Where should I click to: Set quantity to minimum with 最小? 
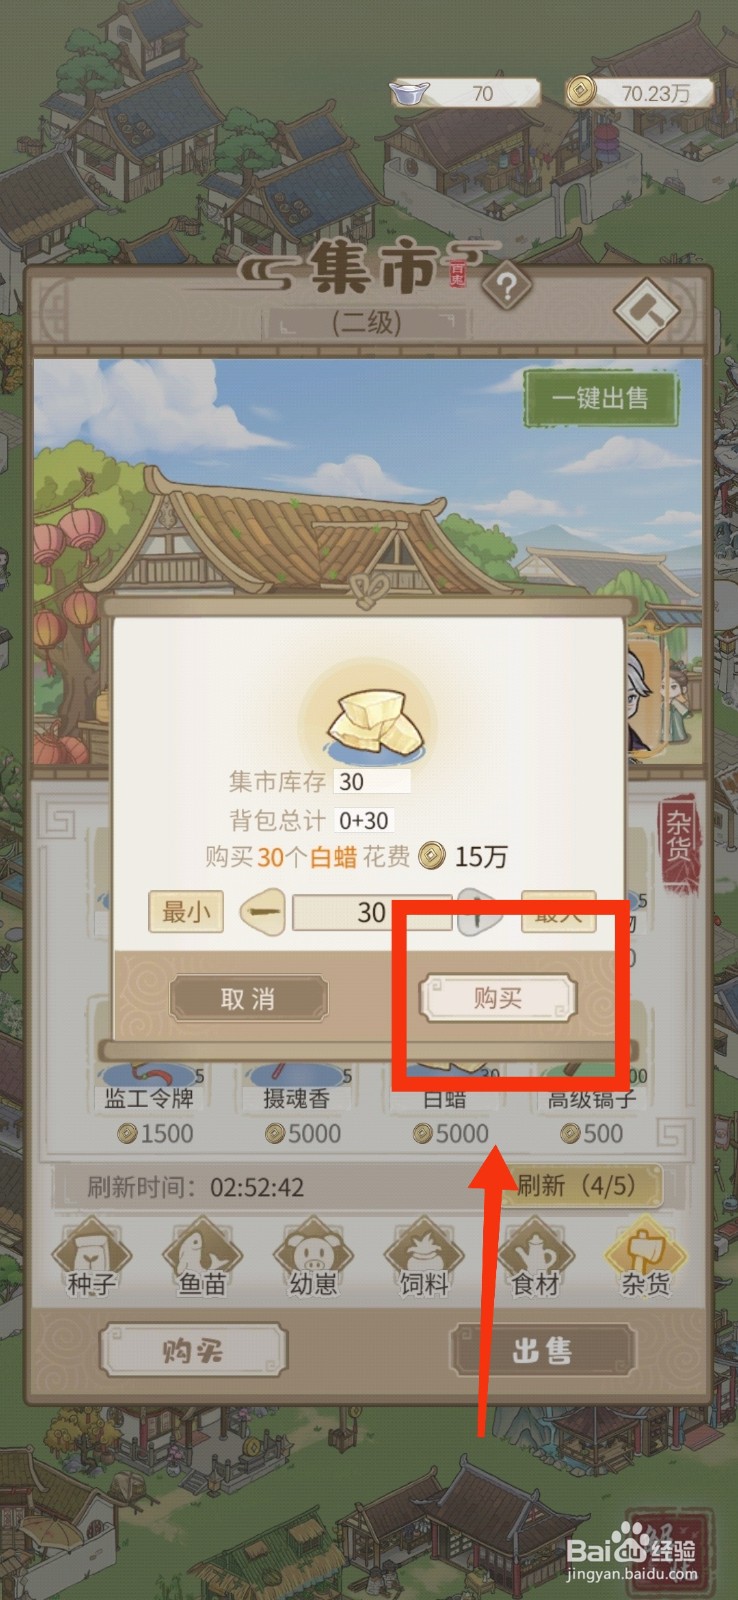tap(185, 912)
